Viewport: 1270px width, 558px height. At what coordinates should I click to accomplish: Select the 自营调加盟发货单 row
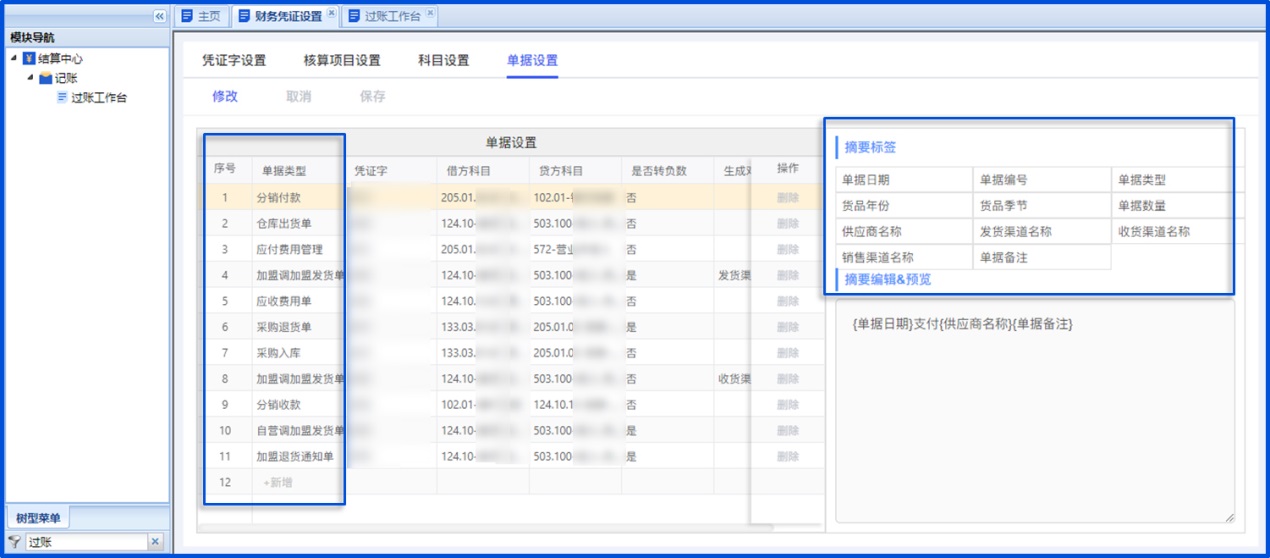point(510,431)
